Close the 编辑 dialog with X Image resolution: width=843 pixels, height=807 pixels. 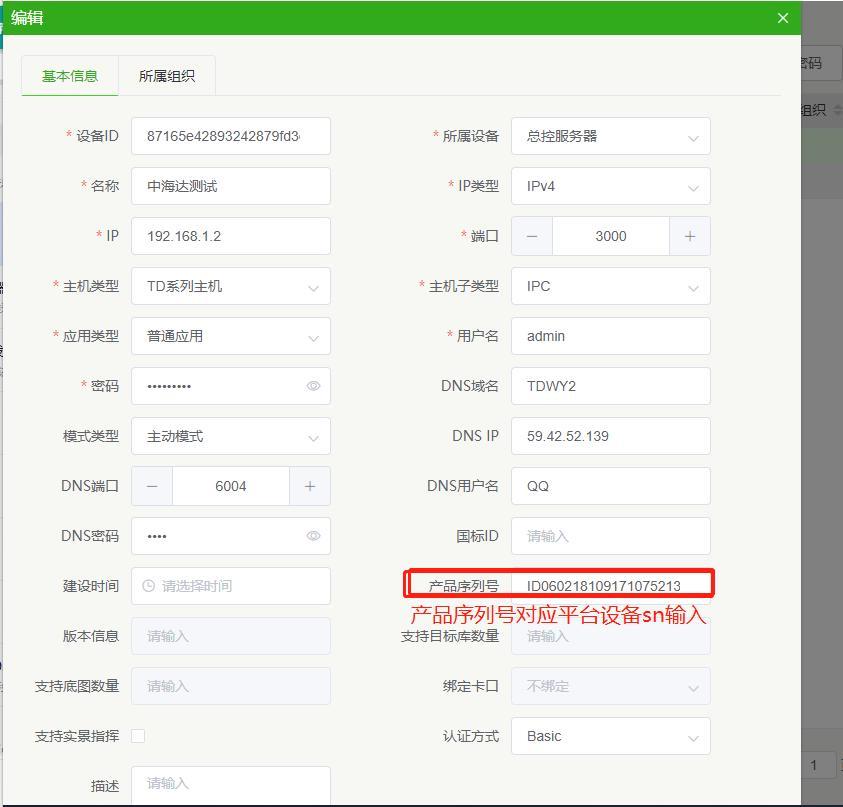783,18
